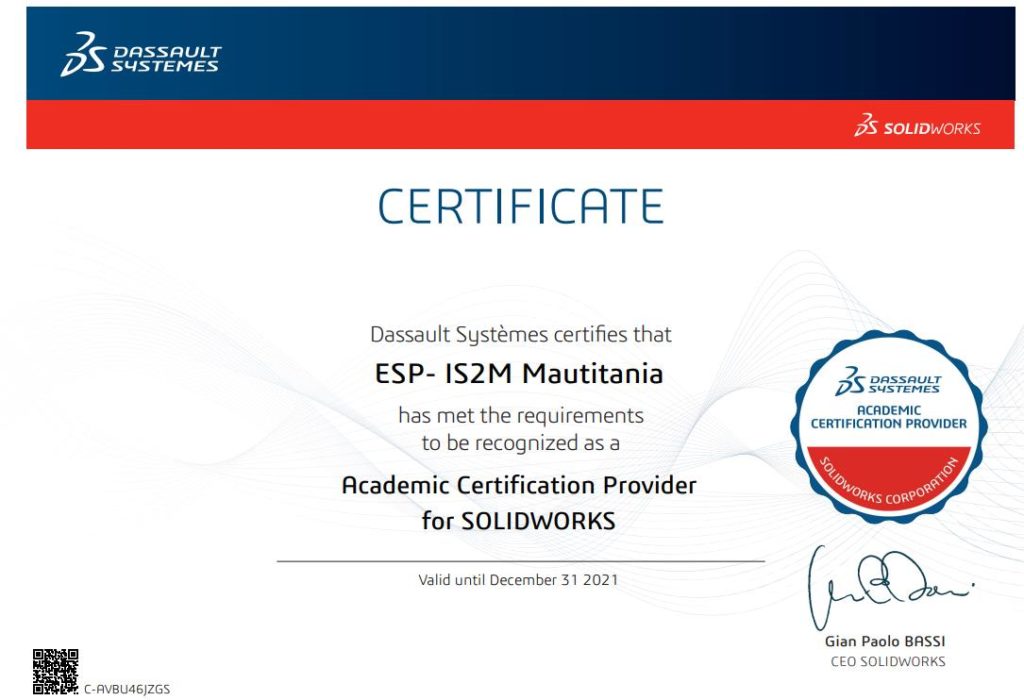The width and height of the screenshot is (1024, 700).
Task: Click the 'for SOLIDWORKS' text
Action: point(519,521)
